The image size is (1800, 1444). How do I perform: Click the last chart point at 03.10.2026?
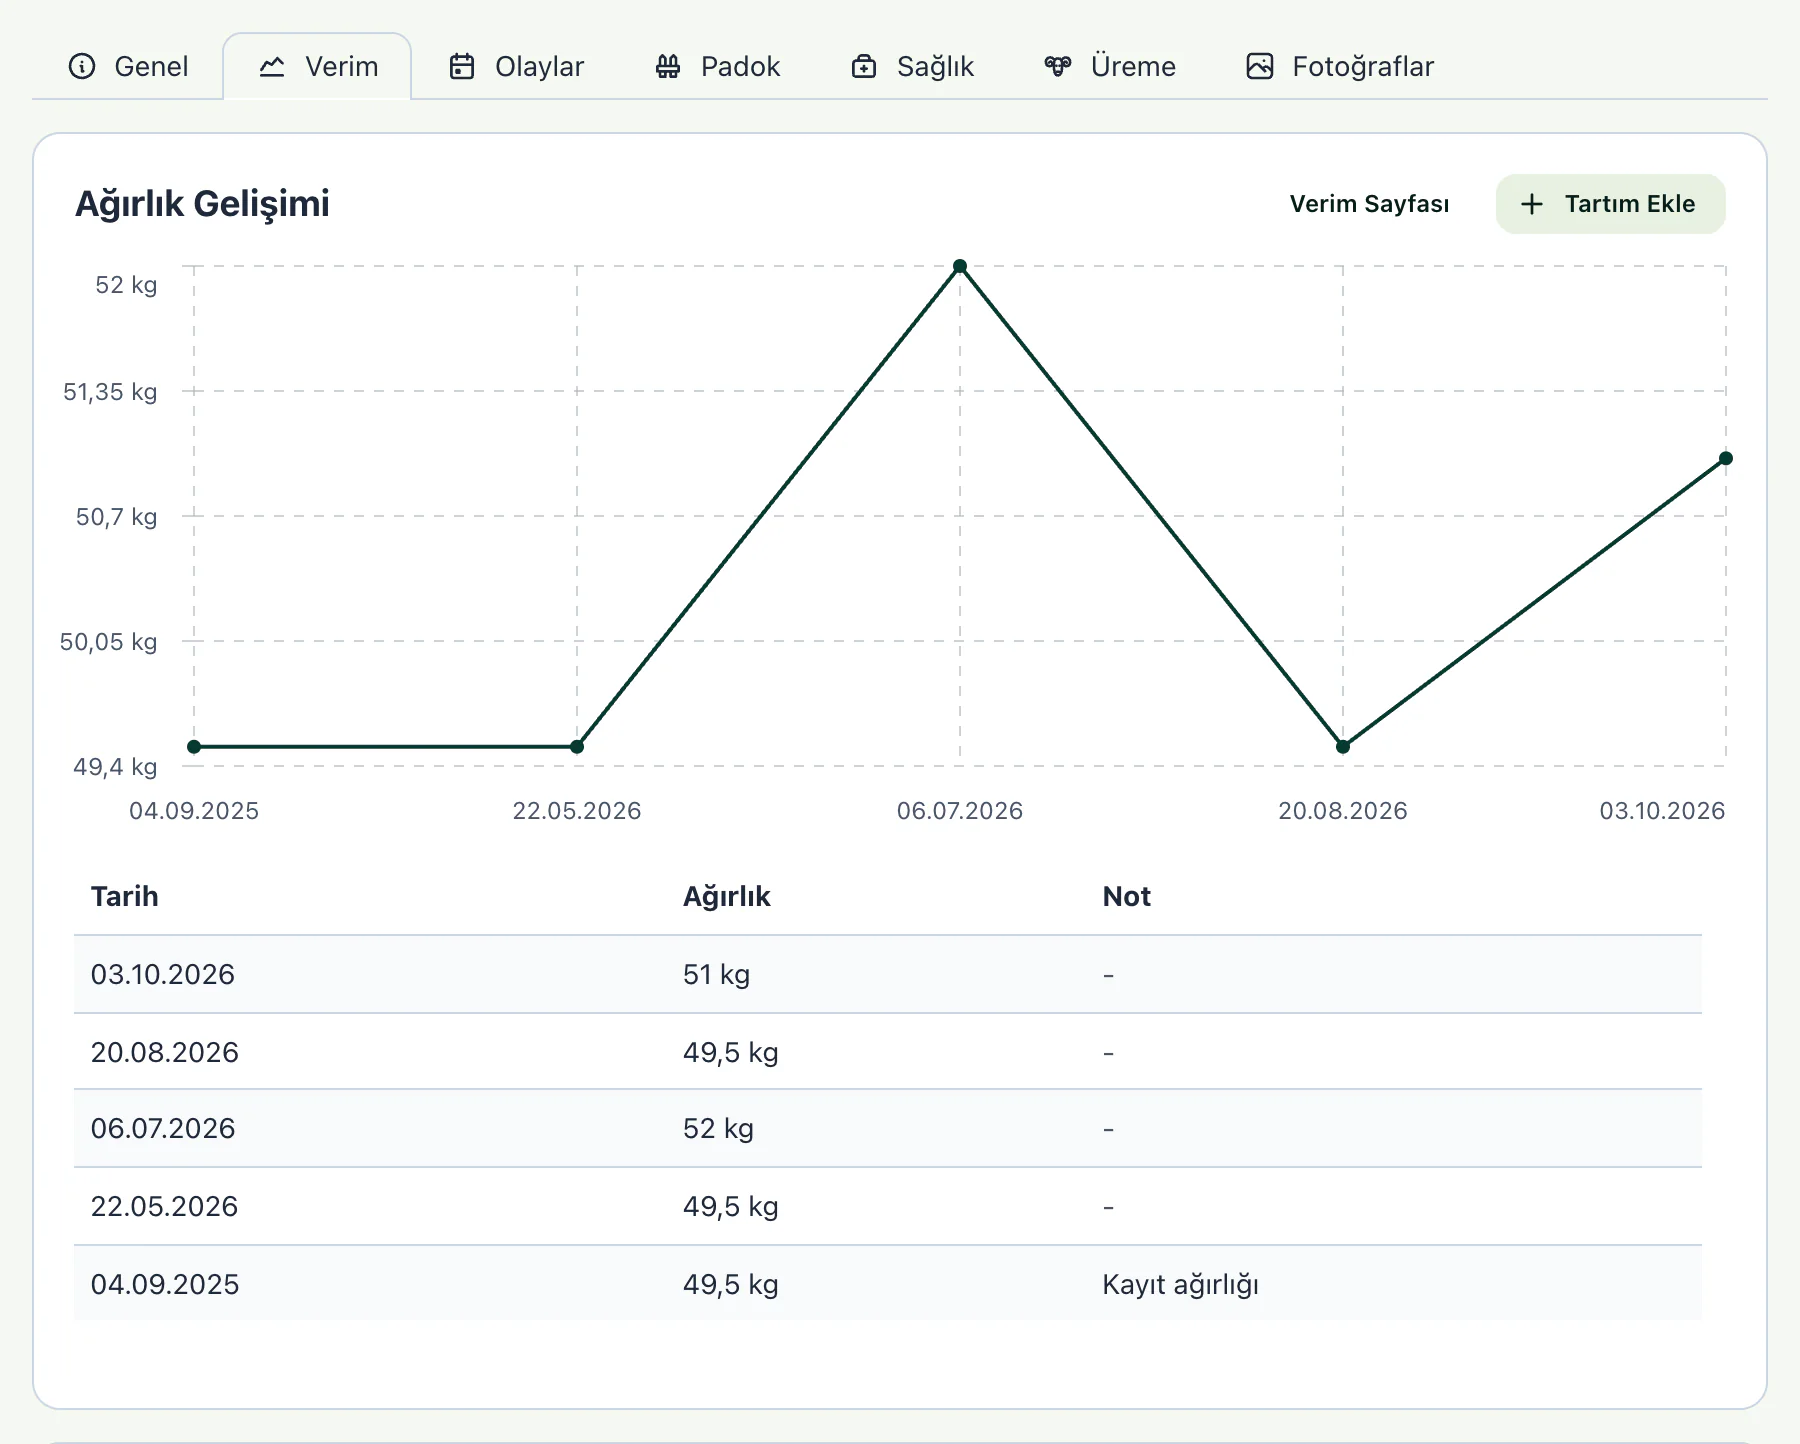click(x=1726, y=459)
